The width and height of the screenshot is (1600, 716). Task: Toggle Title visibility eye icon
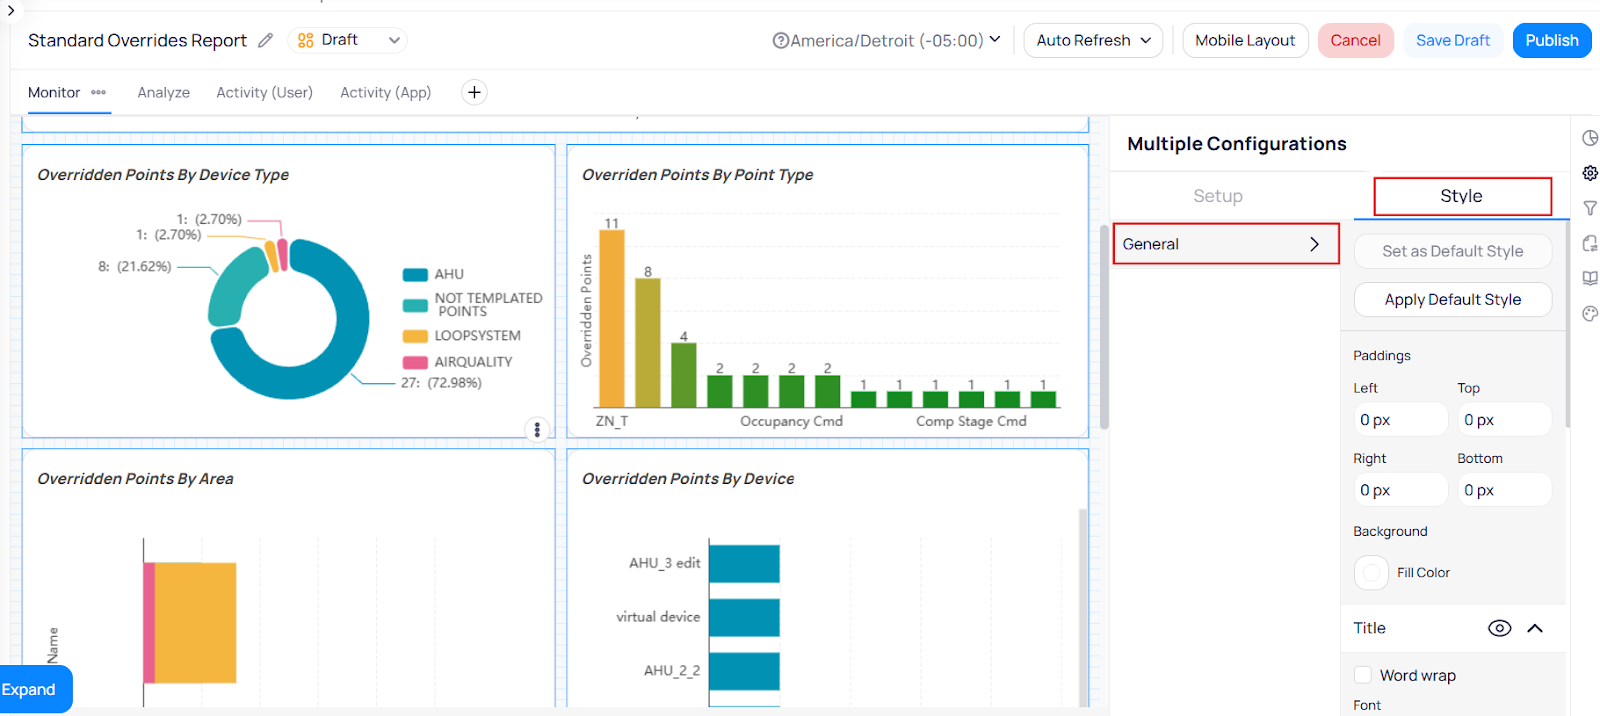click(x=1499, y=628)
